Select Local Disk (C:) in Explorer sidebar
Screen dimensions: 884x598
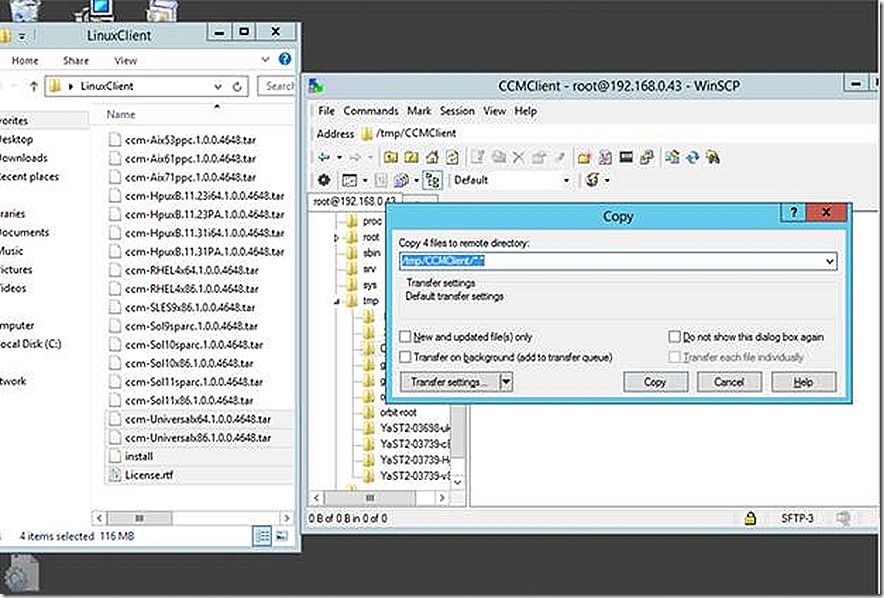pos(30,344)
